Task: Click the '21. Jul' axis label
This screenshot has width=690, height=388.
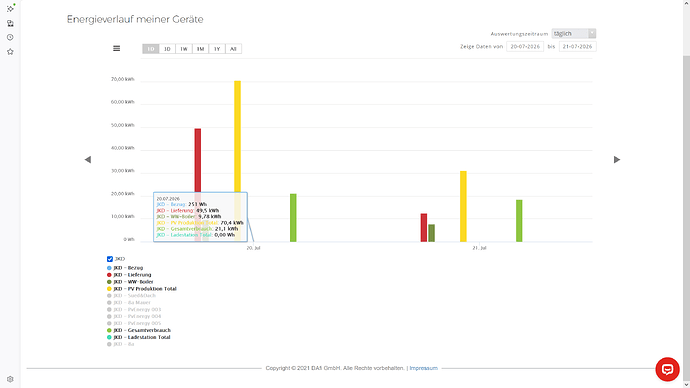Action: pyautogui.click(x=479, y=248)
